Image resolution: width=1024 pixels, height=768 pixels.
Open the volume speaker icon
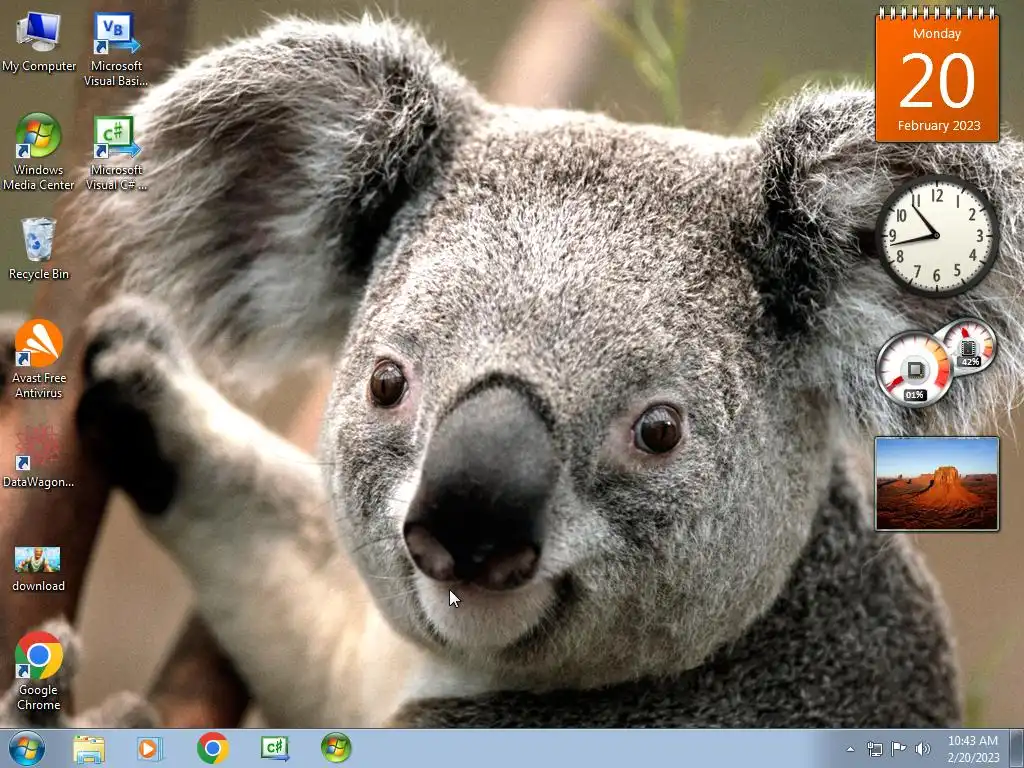[x=923, y=749]
